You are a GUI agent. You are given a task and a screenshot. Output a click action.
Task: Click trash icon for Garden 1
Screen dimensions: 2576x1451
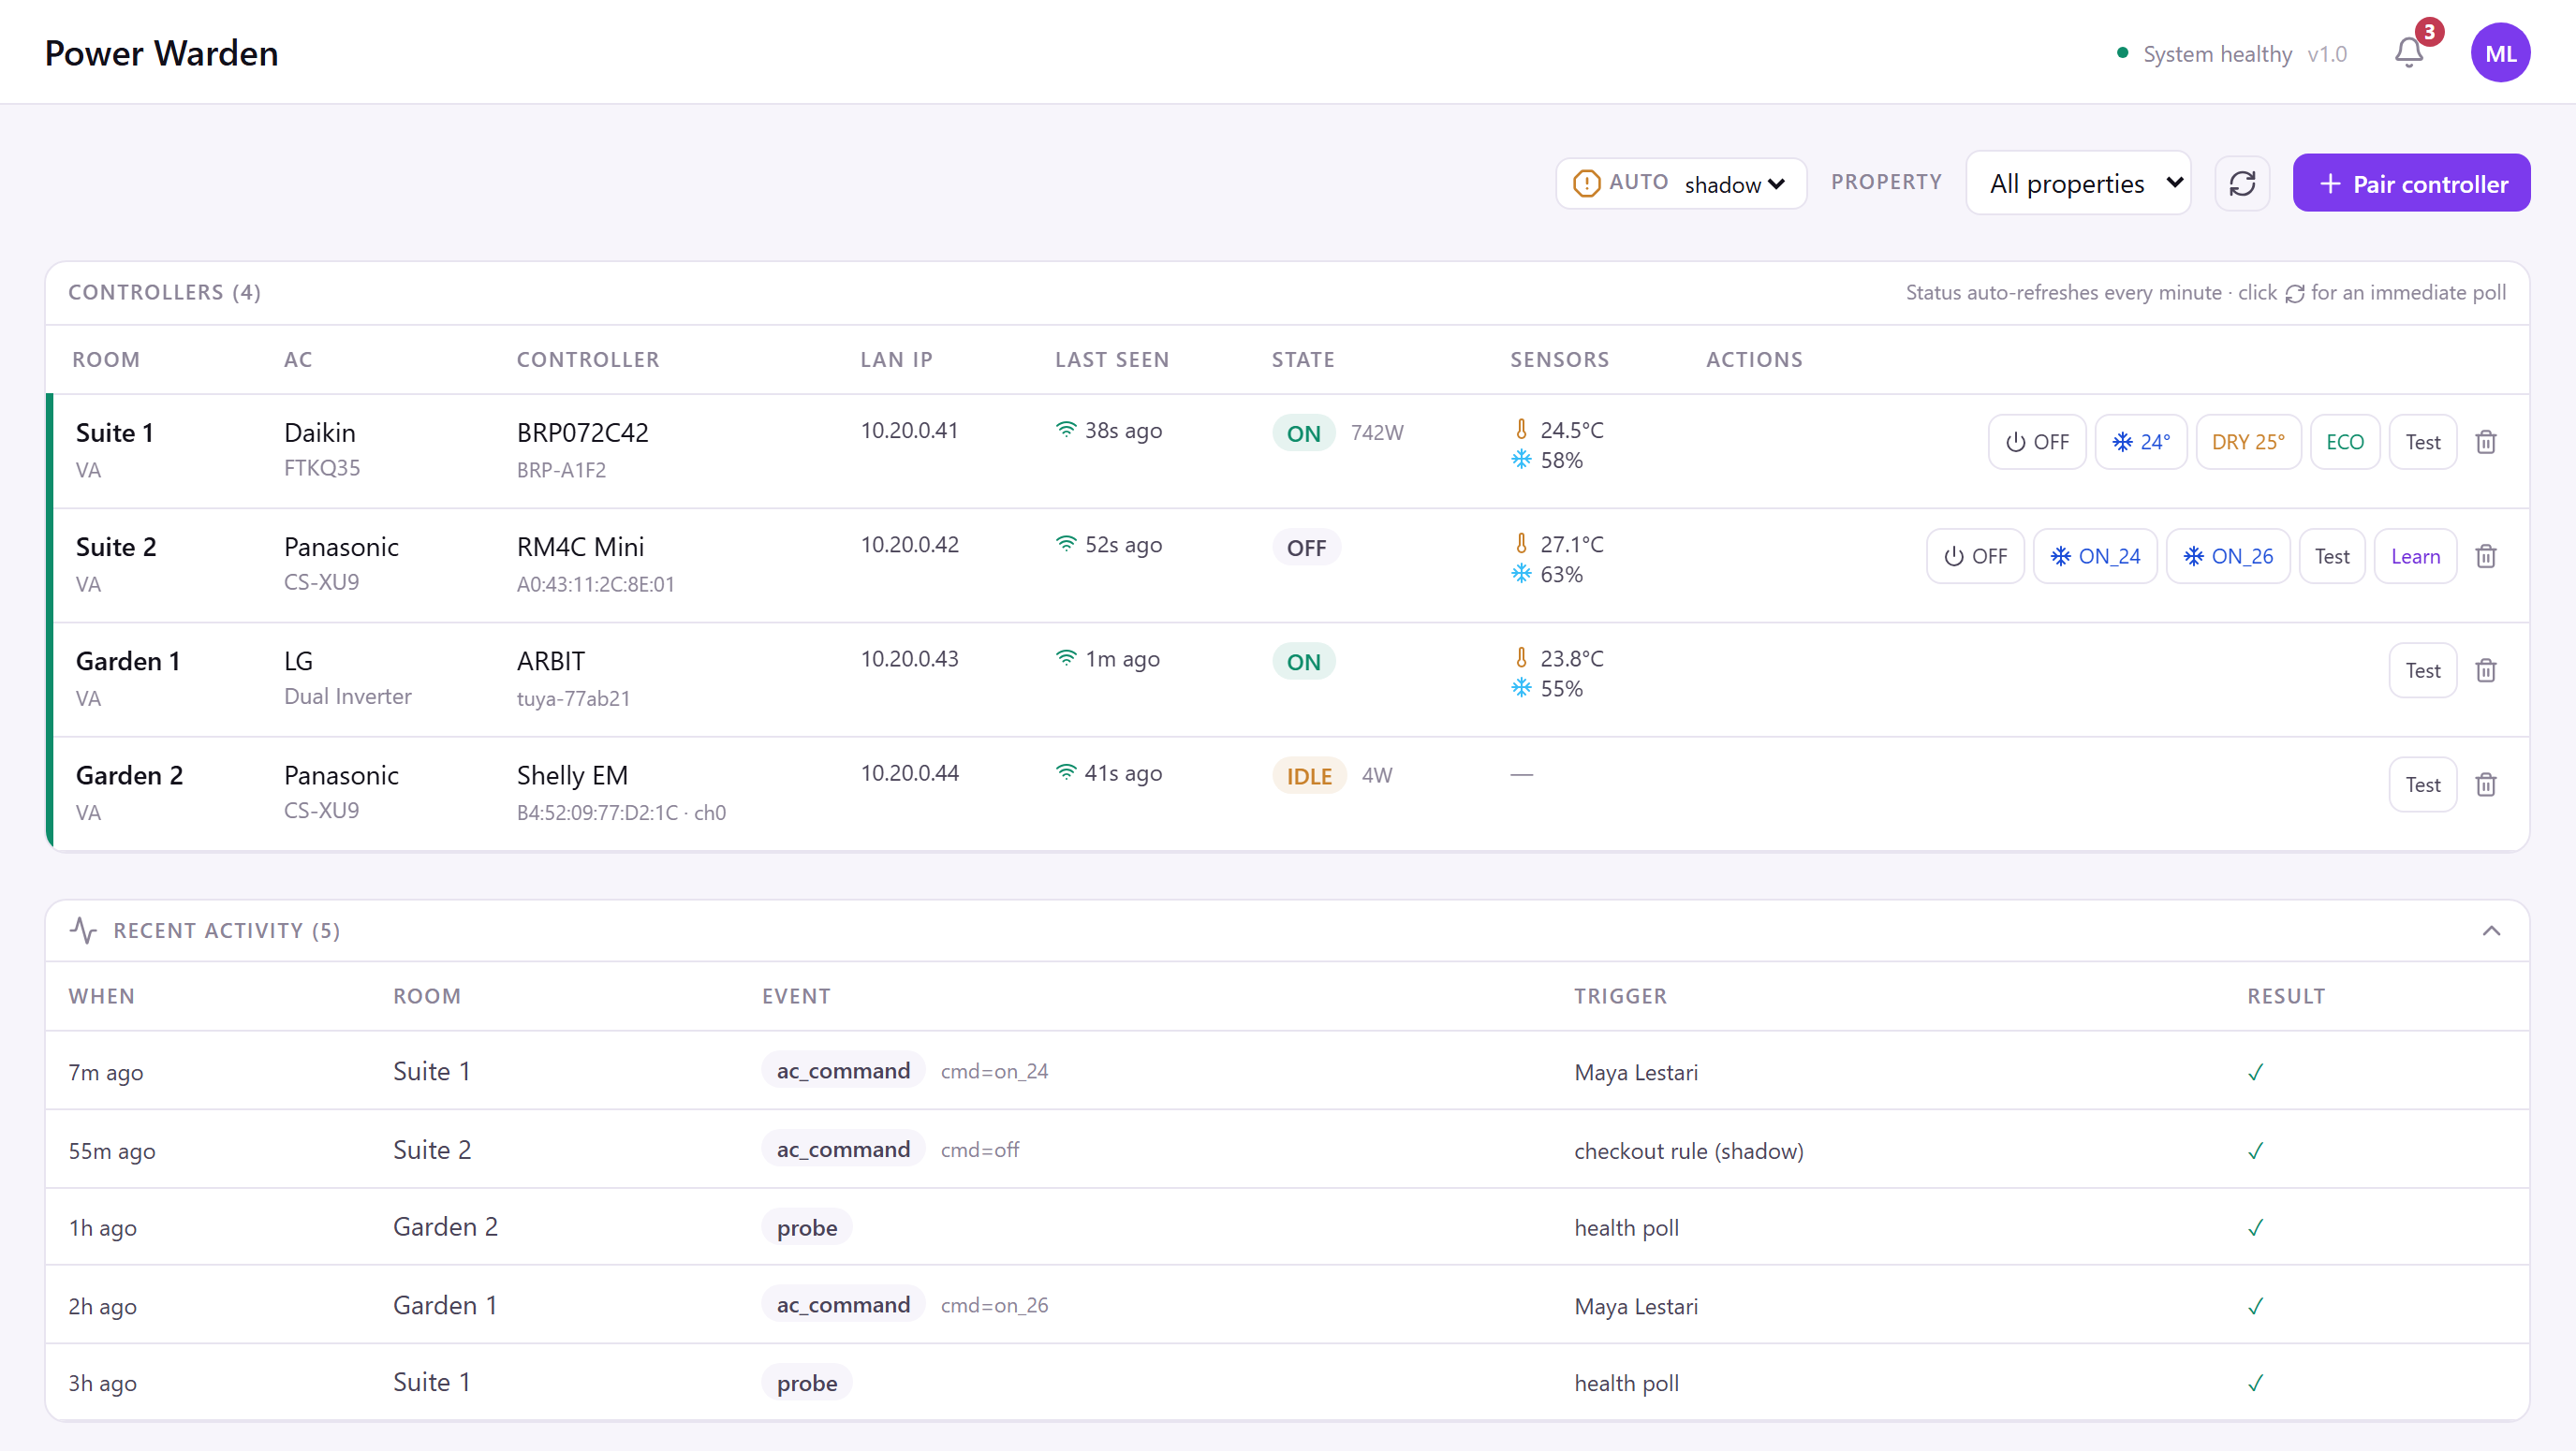tap(2486, 670)
